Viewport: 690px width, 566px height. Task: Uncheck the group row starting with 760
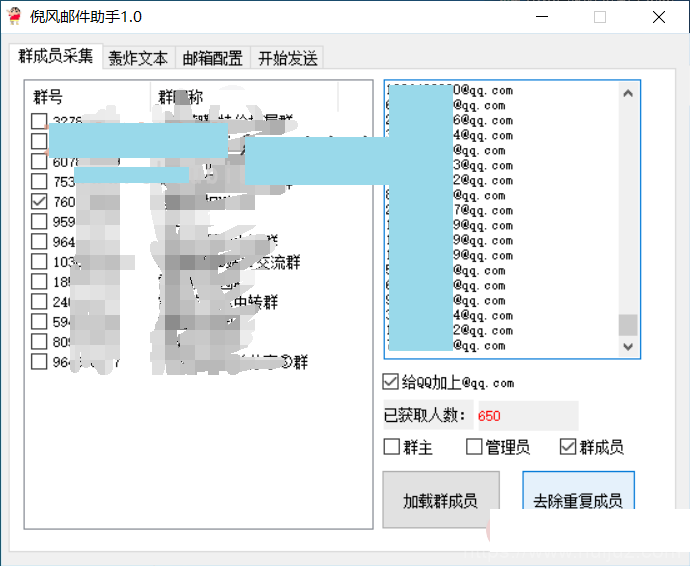click(x=39, y=202)
